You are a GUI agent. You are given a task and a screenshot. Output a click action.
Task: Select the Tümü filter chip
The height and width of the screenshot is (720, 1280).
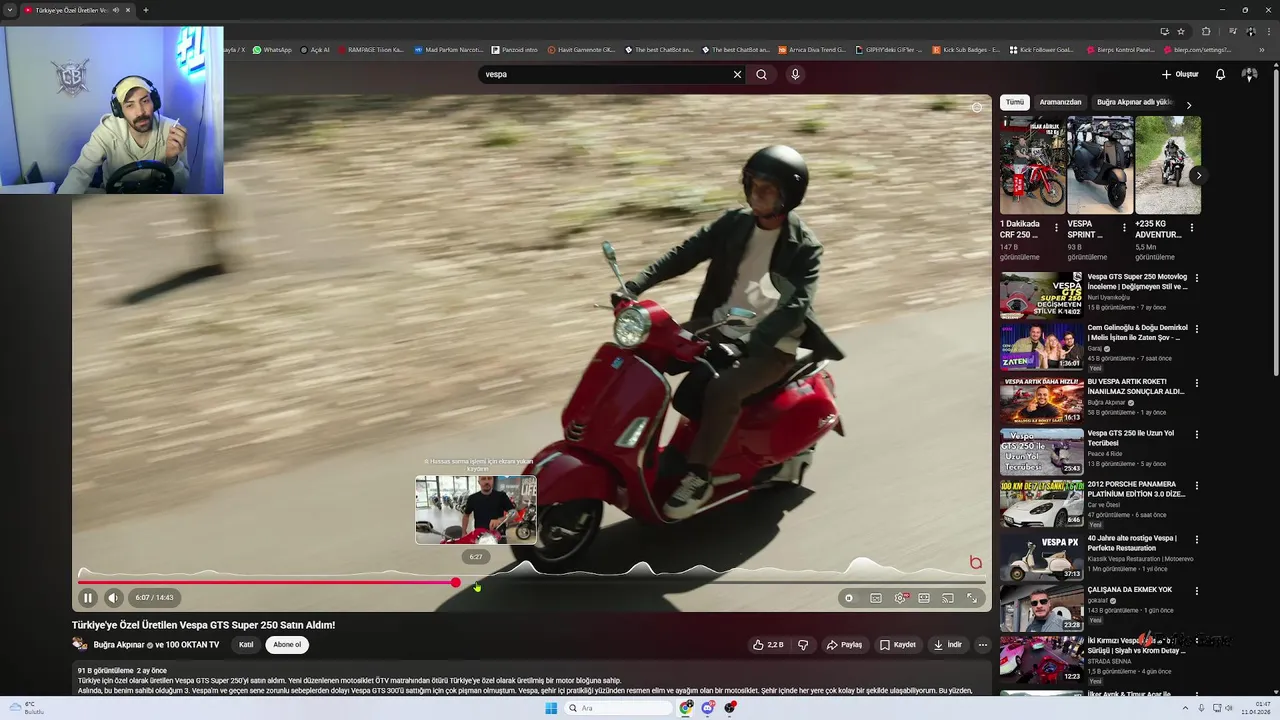tap(1015, 102)
